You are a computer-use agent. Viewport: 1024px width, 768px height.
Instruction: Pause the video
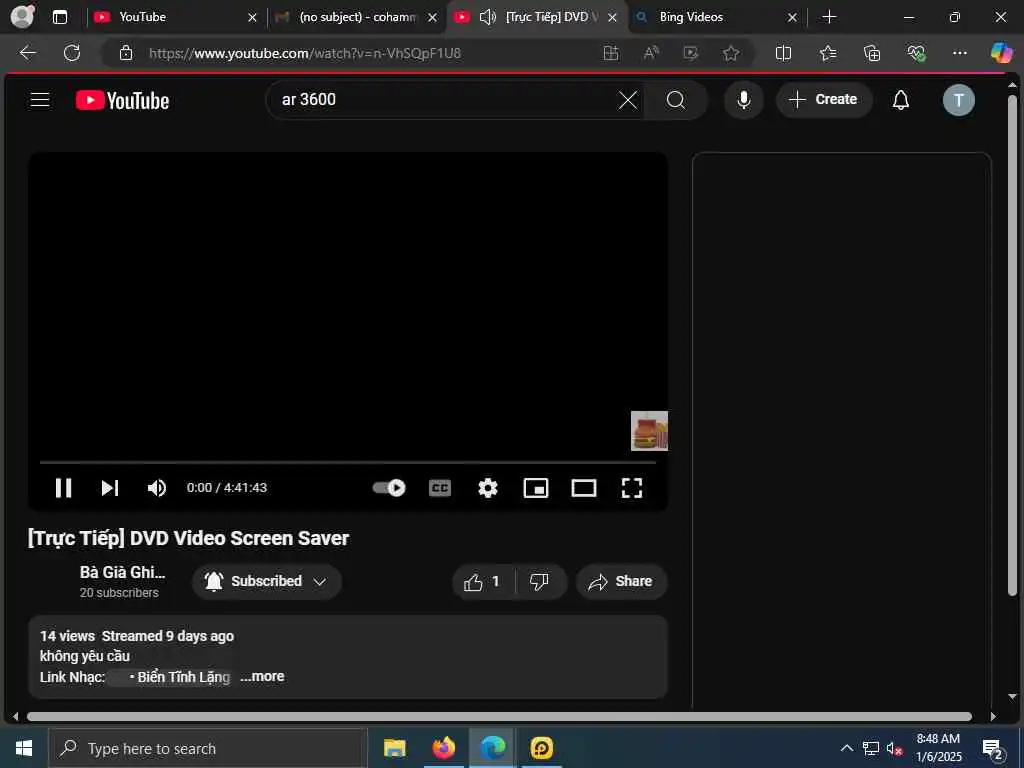[x=63, y=488]
